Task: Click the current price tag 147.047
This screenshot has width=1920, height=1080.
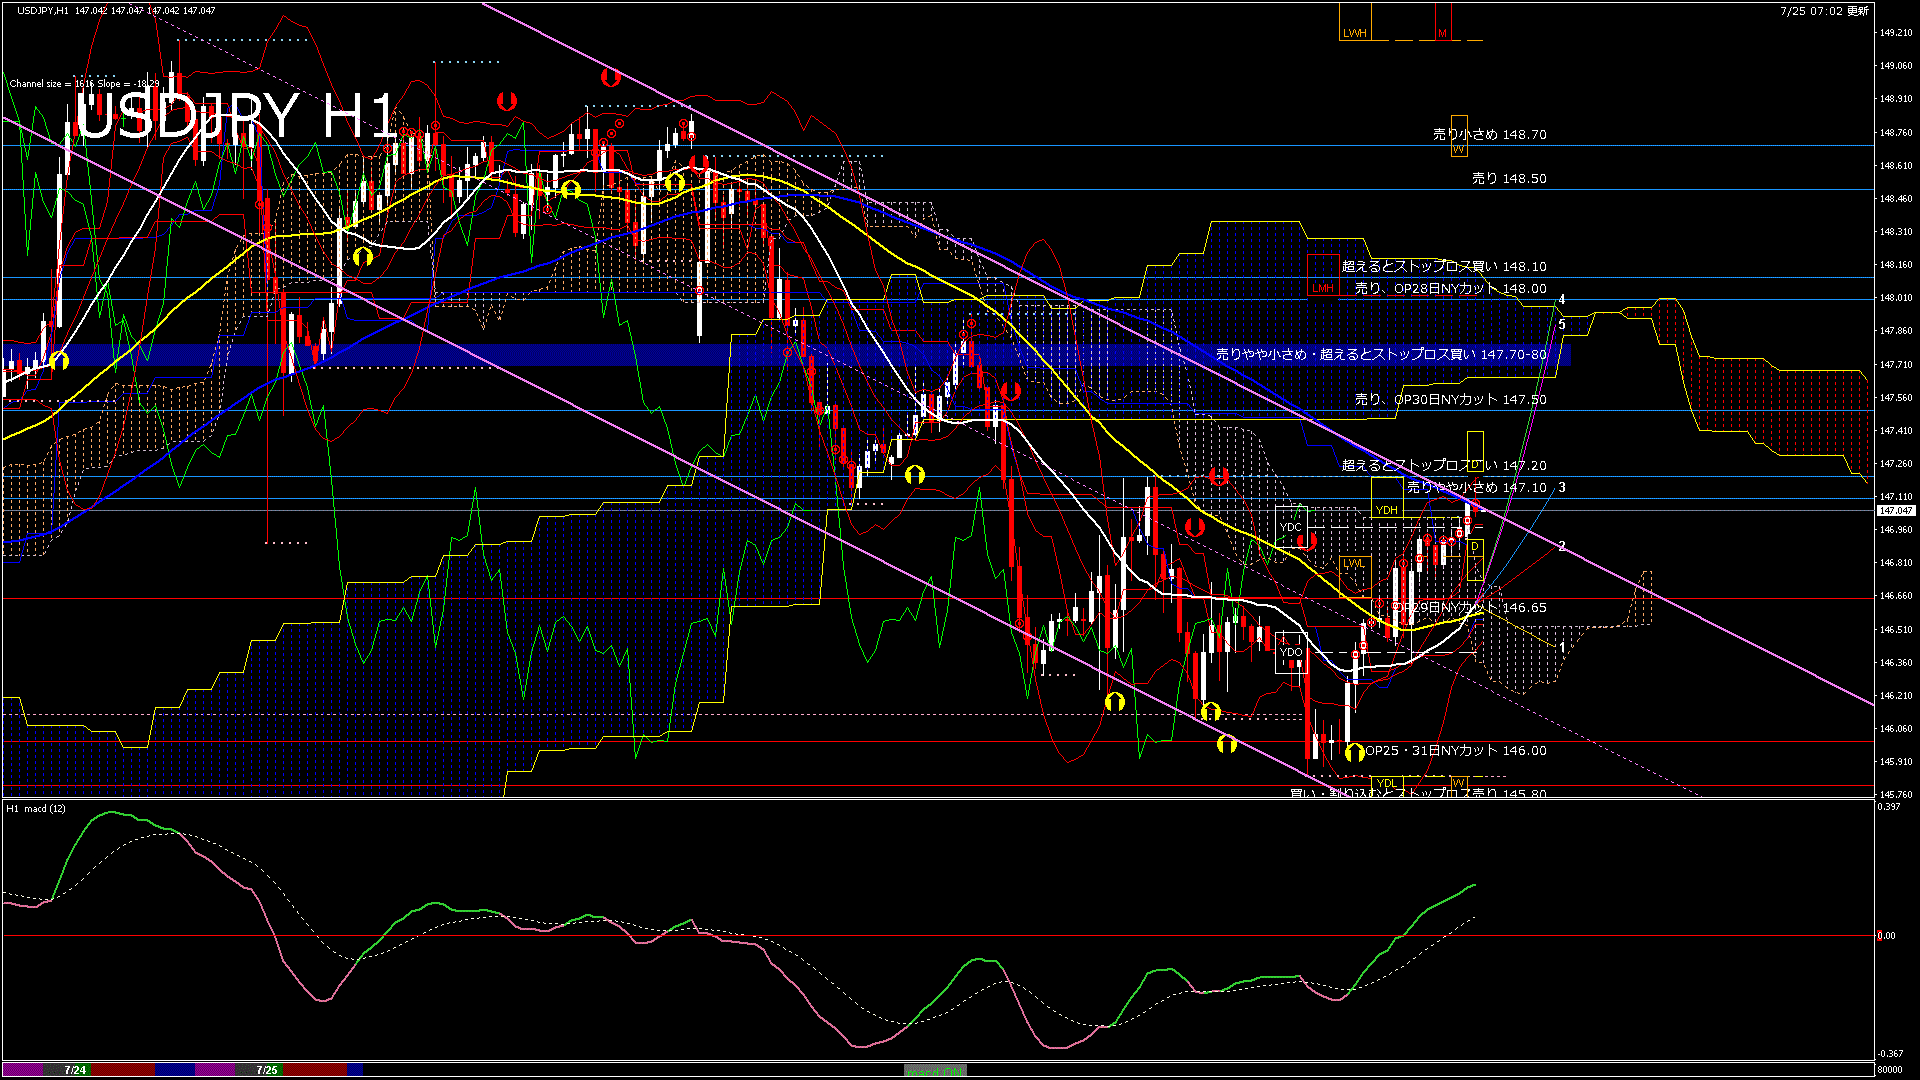Action: tap(1896, 510)
